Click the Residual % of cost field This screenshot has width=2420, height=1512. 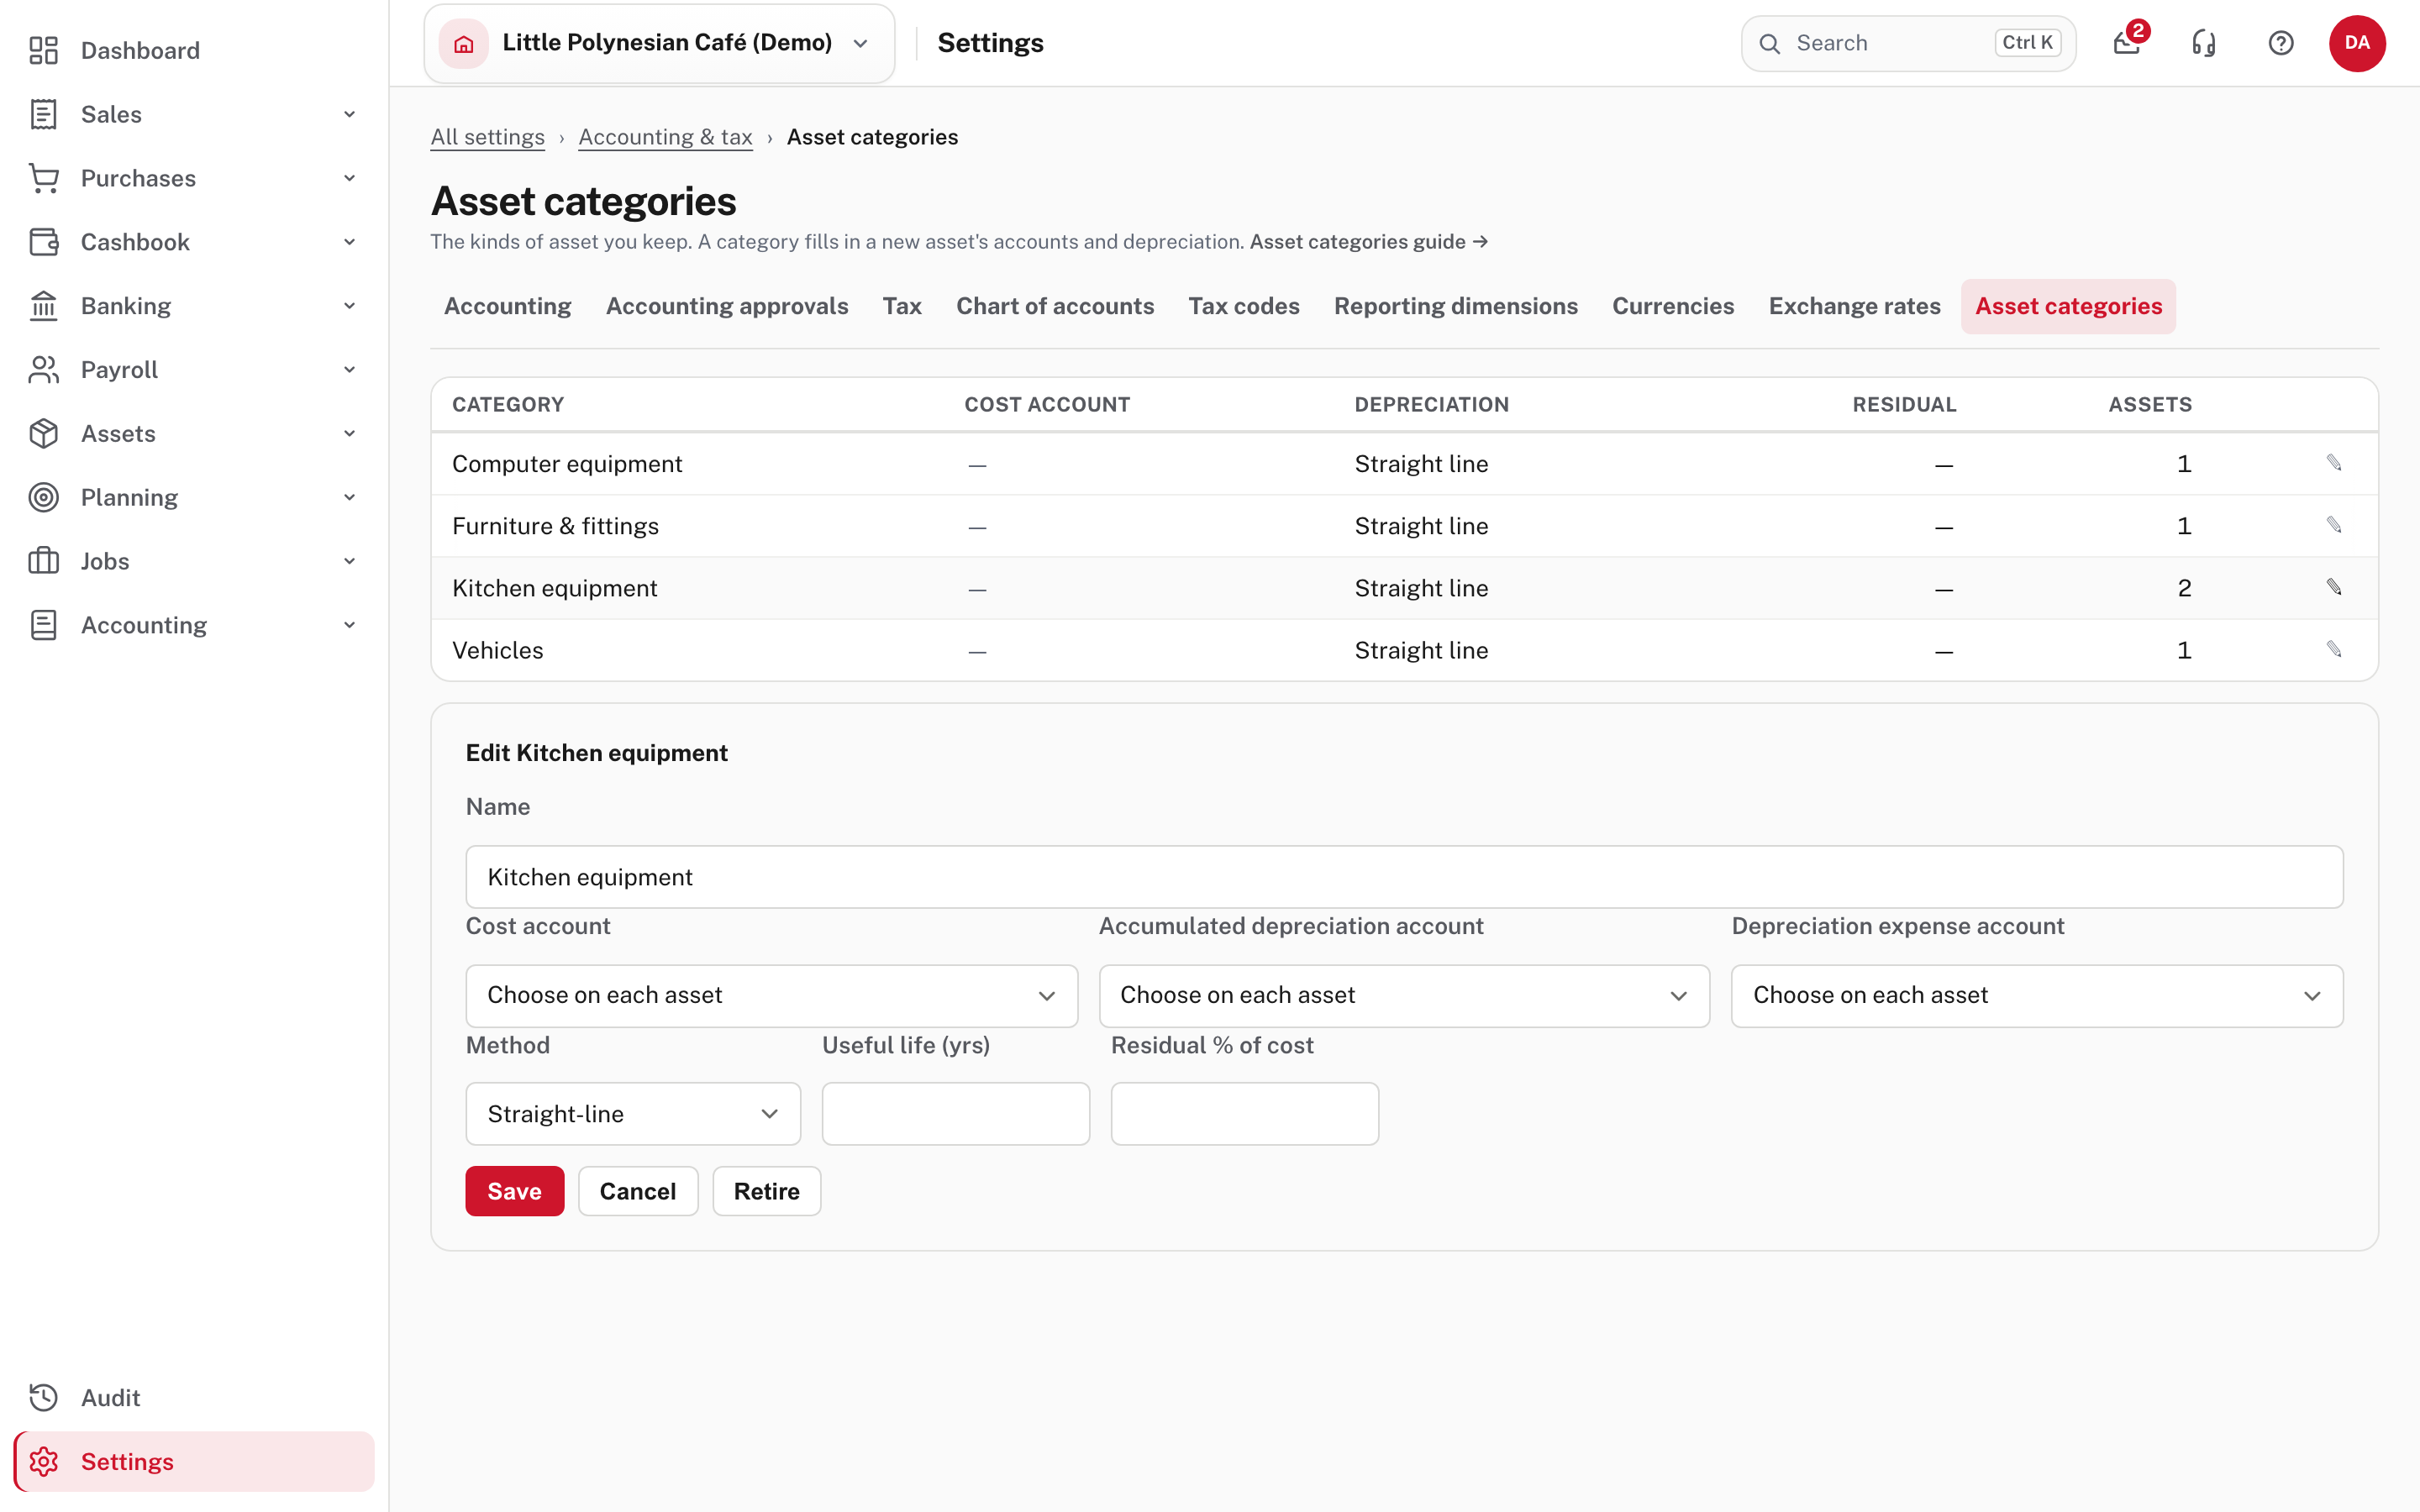tap(1244, 1113)
